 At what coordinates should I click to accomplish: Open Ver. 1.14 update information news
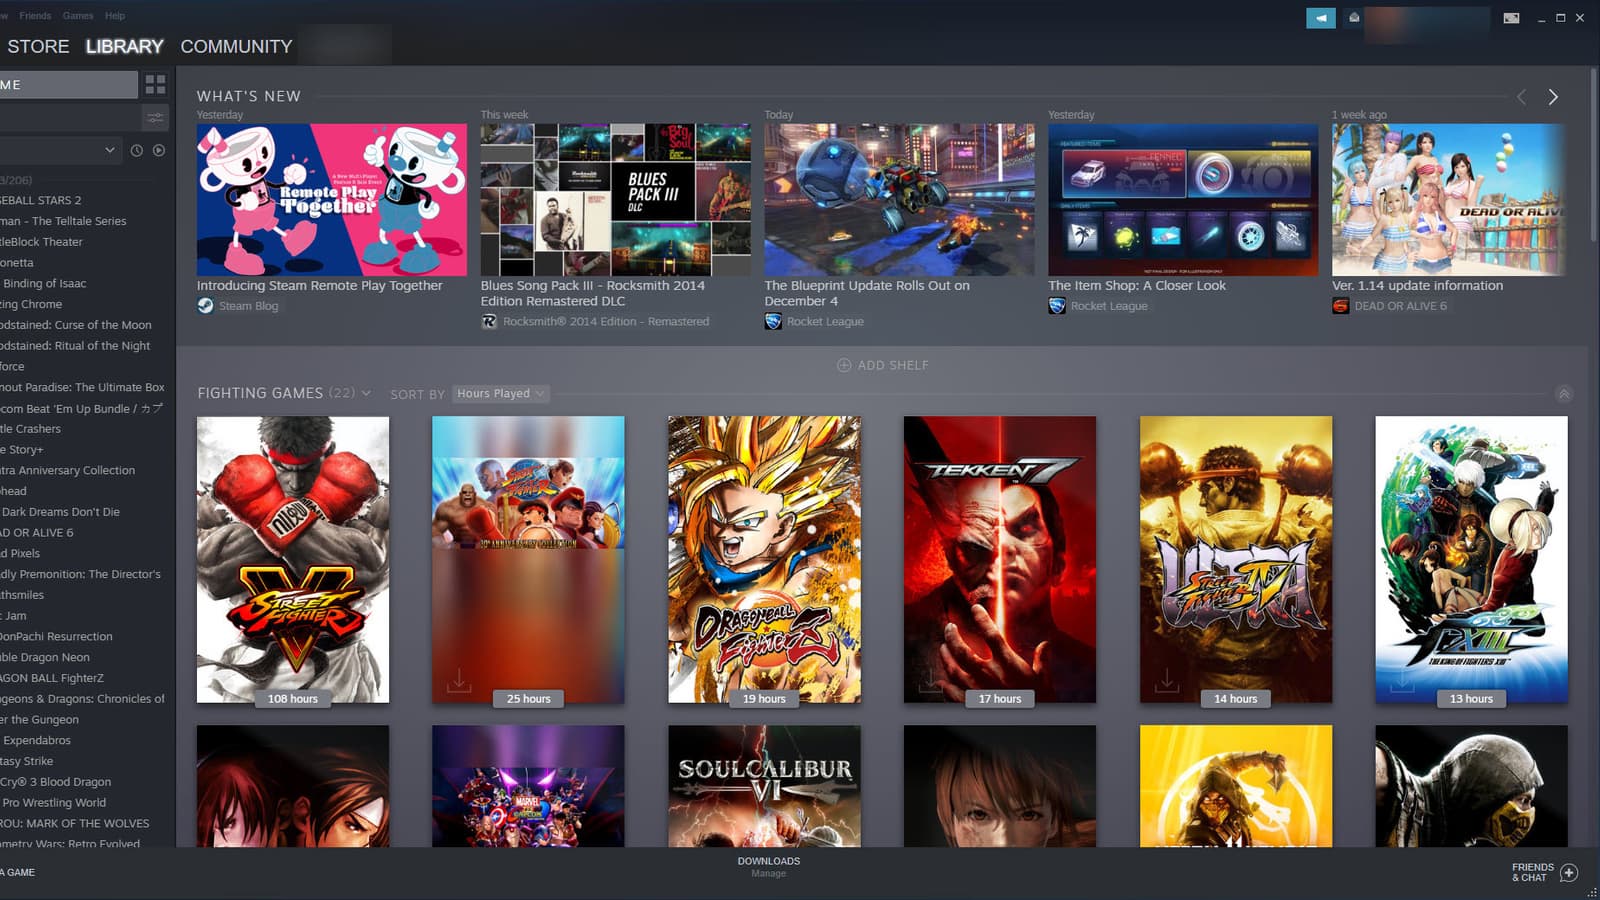[x=1417, y=286]
